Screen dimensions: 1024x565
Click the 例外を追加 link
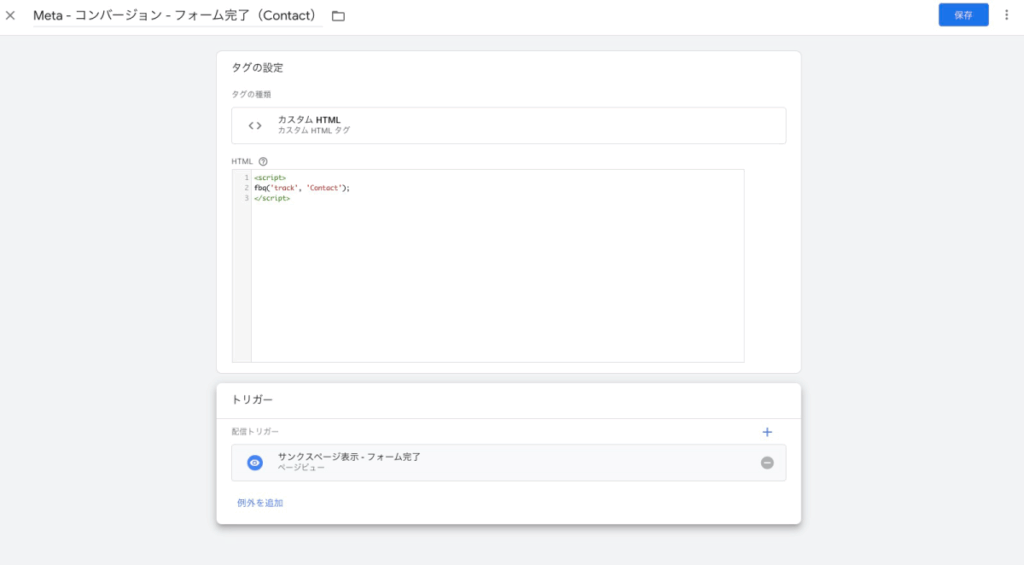tap(260, 503)
